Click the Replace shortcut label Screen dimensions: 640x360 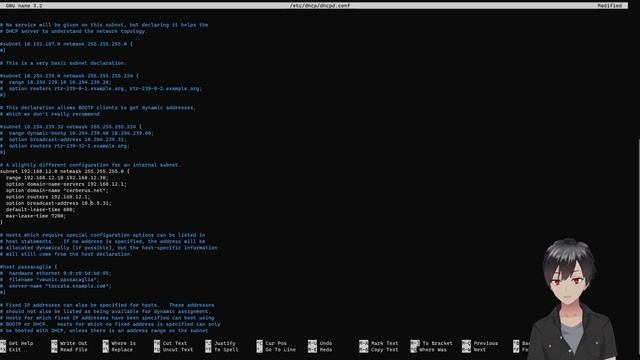tap(122, 350)
